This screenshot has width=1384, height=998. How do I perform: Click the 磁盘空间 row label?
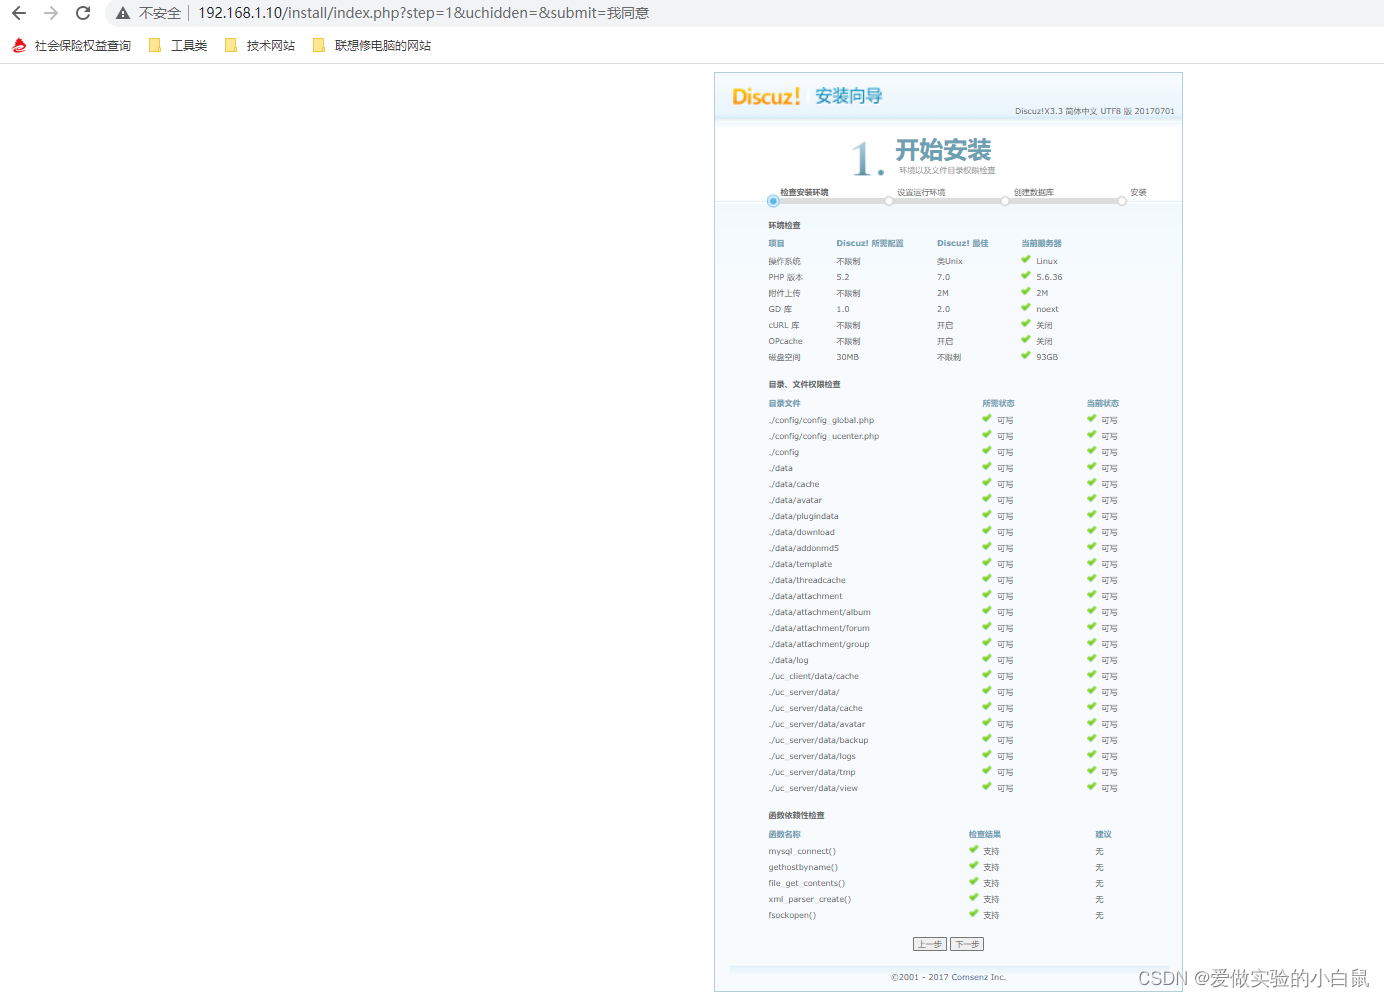click(784, 357)
